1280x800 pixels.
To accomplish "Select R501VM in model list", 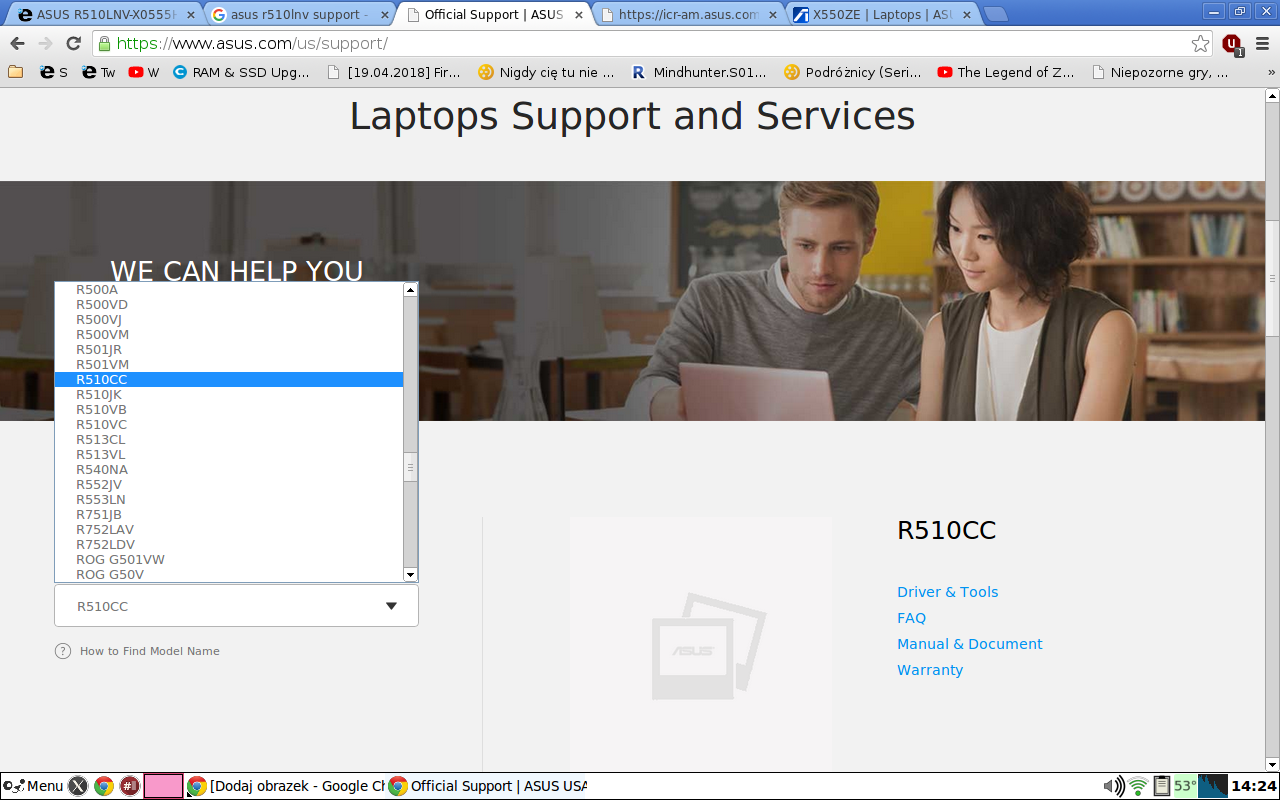I will tap(229, 365).
